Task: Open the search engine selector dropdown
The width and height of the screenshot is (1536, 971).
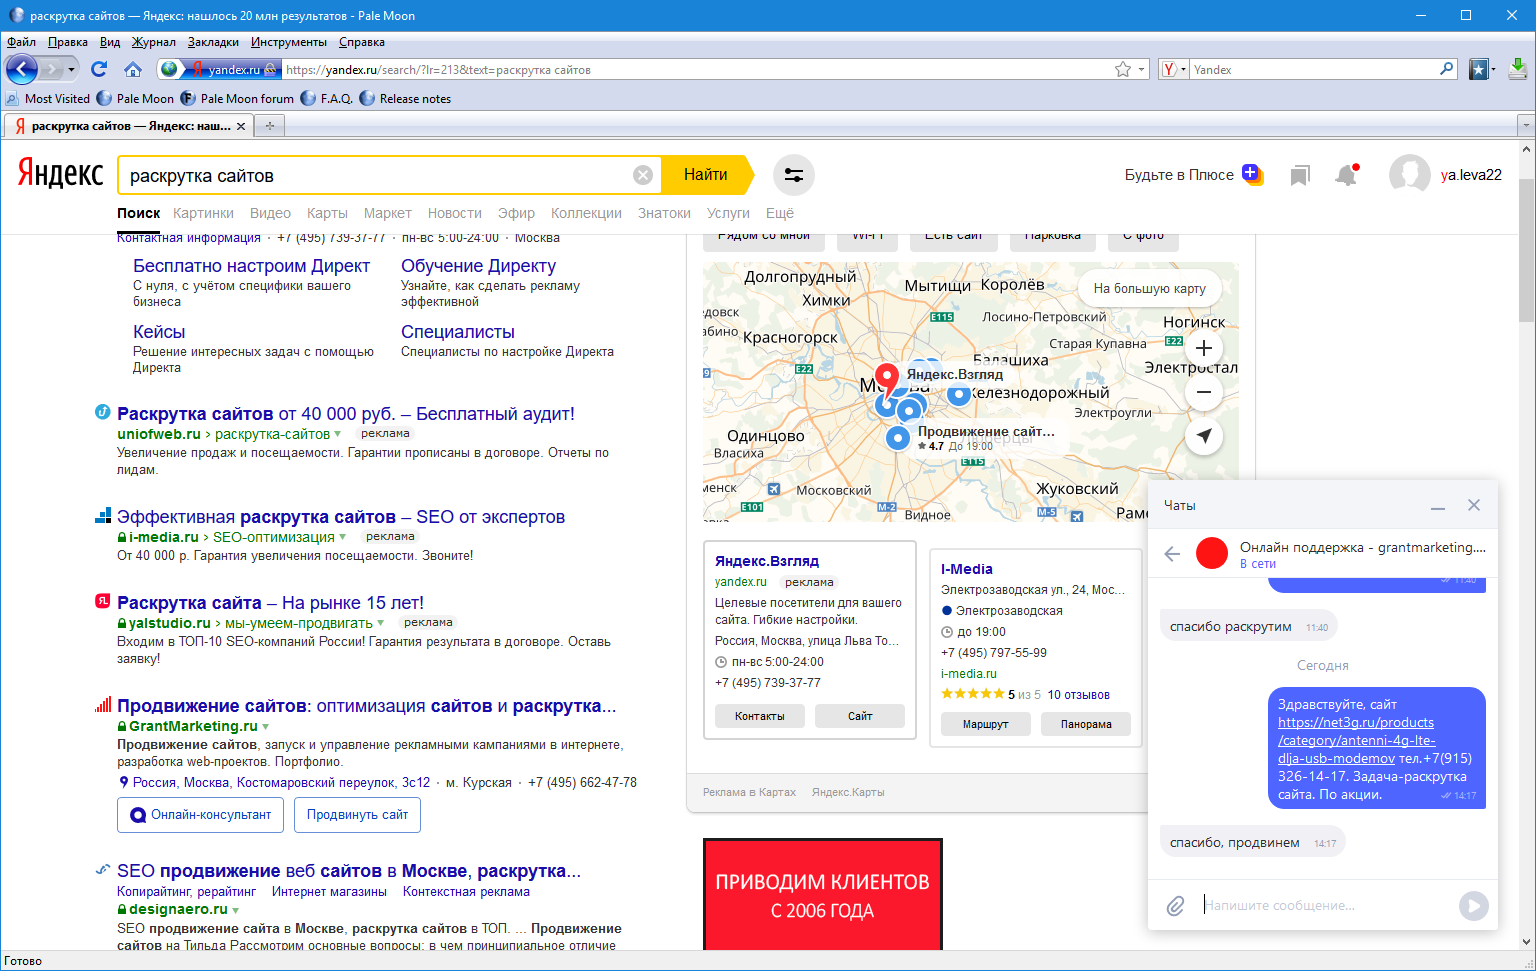Action: tap(1174, 69)
